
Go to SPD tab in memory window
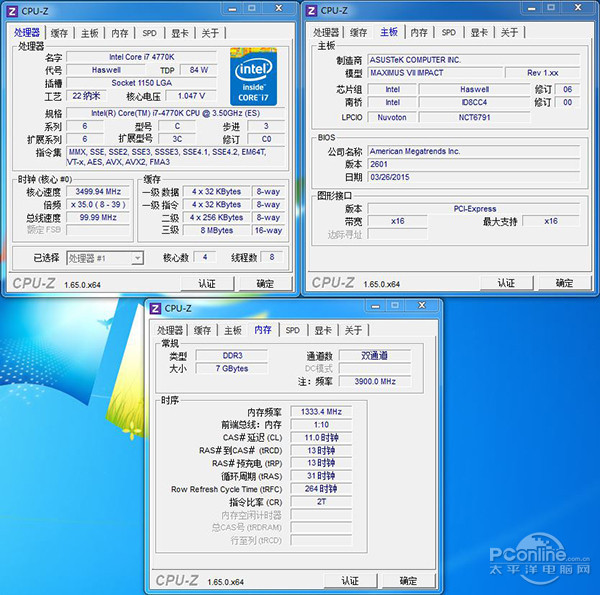coord(293,330)
